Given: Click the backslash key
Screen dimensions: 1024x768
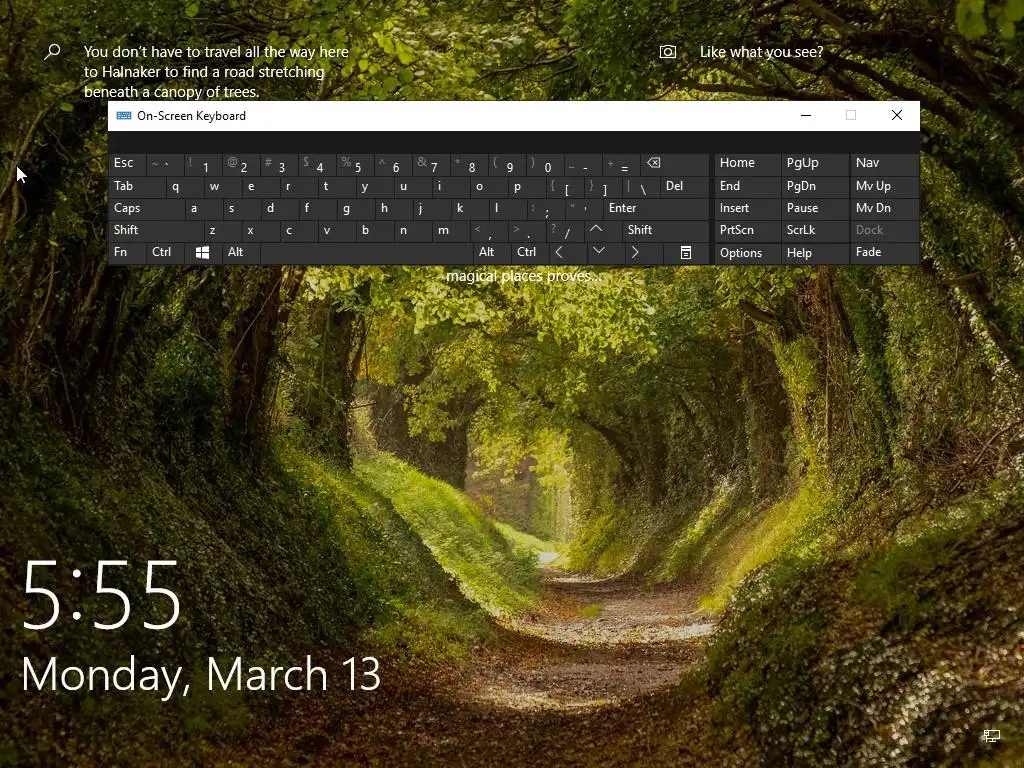Looking at the screenshot, I should pos(641,187).
